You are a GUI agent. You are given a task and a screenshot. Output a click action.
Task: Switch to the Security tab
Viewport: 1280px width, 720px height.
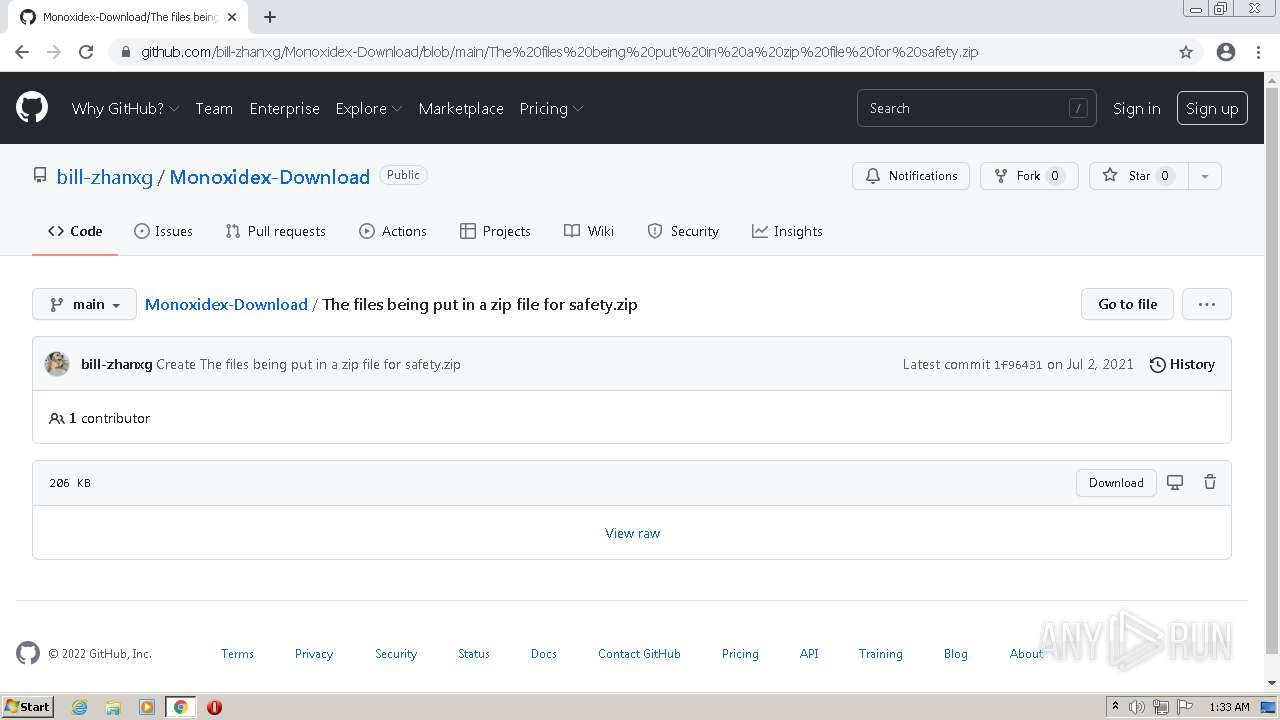683,231
